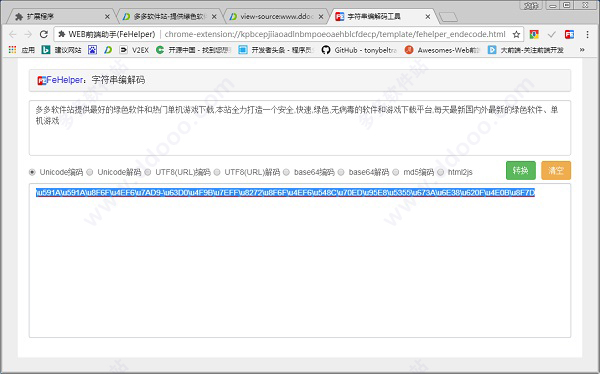Click the gray checkmark extension icon
Screen dimensions: 600x374
coord(551,34)
